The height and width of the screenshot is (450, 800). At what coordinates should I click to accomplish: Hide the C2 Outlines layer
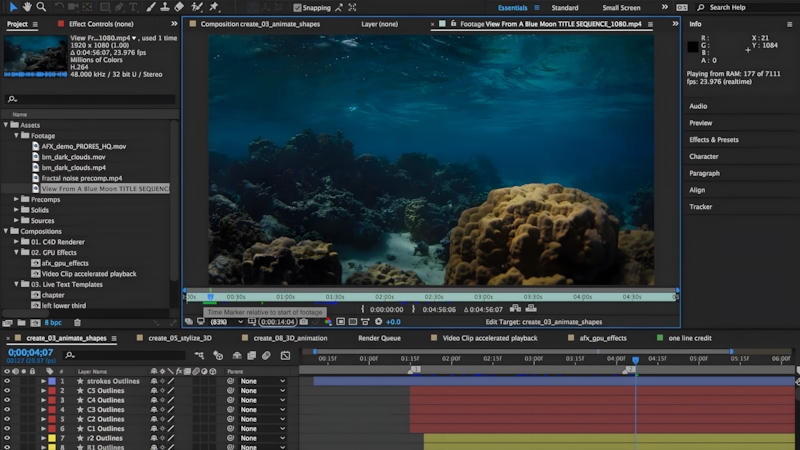(7, 419)
